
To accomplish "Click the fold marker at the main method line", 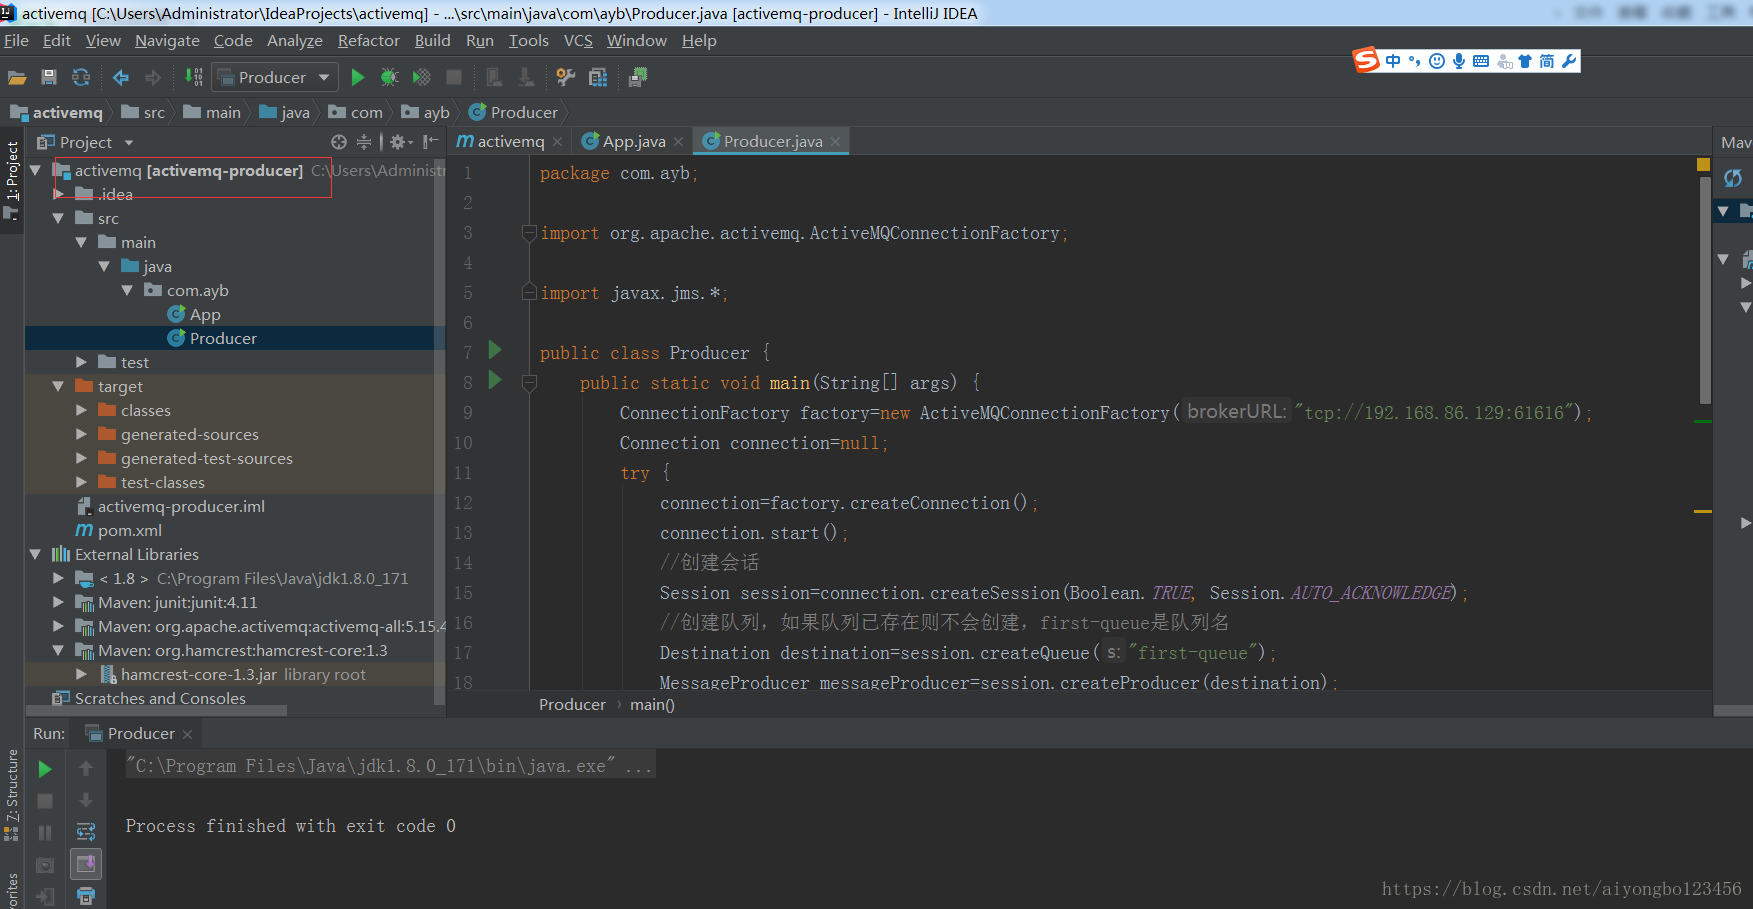I will (530, 383).
